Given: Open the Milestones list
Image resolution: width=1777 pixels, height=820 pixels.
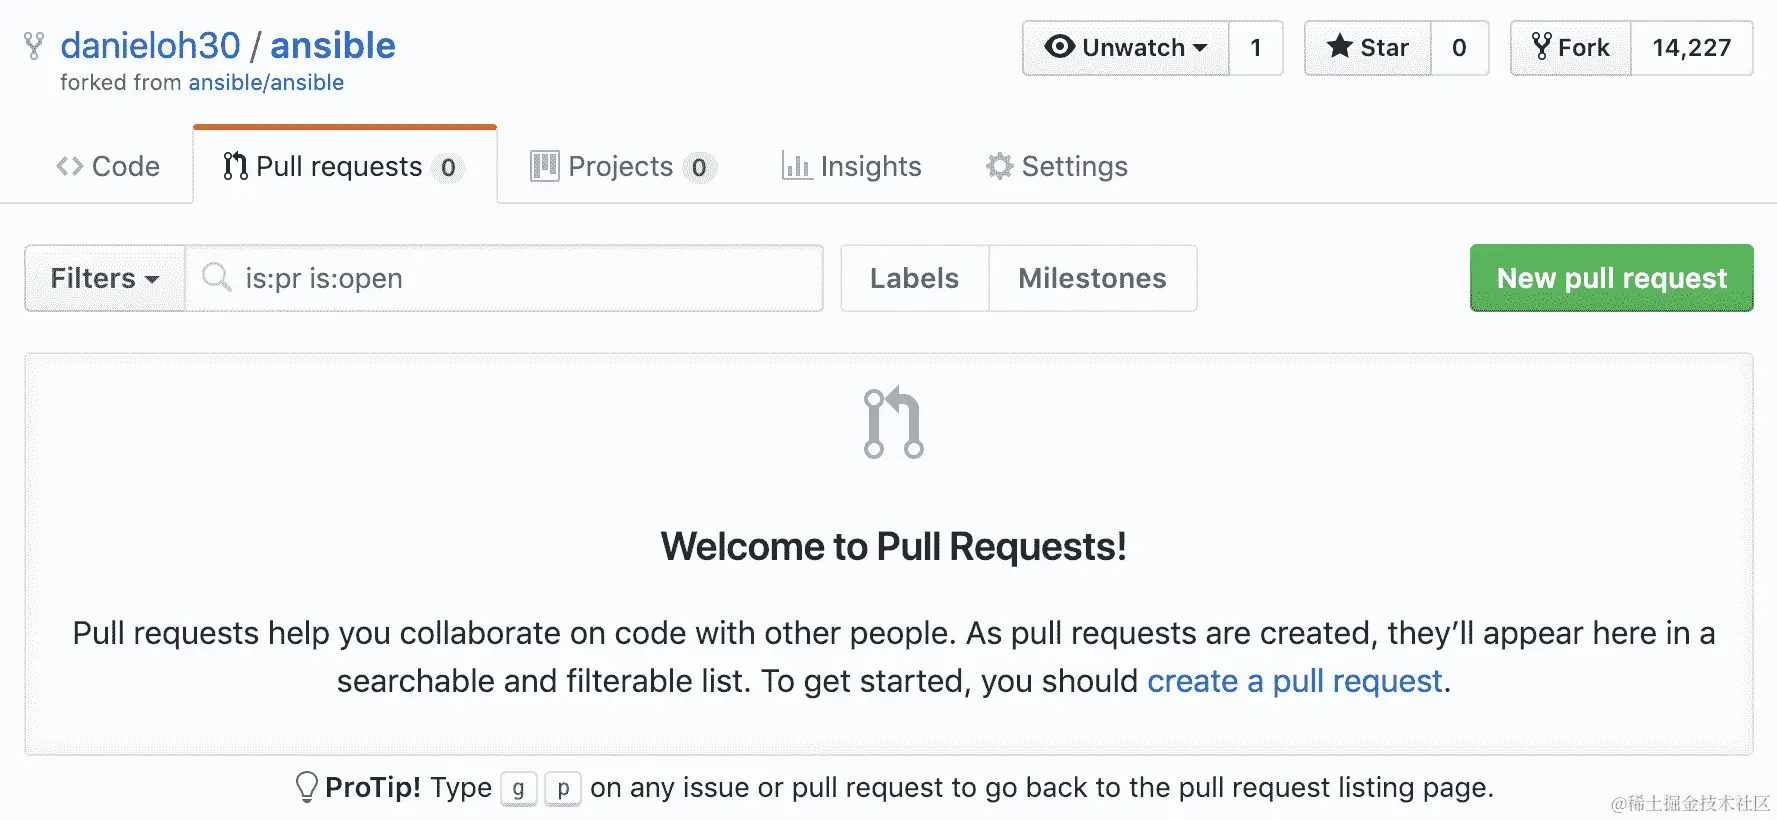Looking at the screenshot, I should coord(1093,278).
